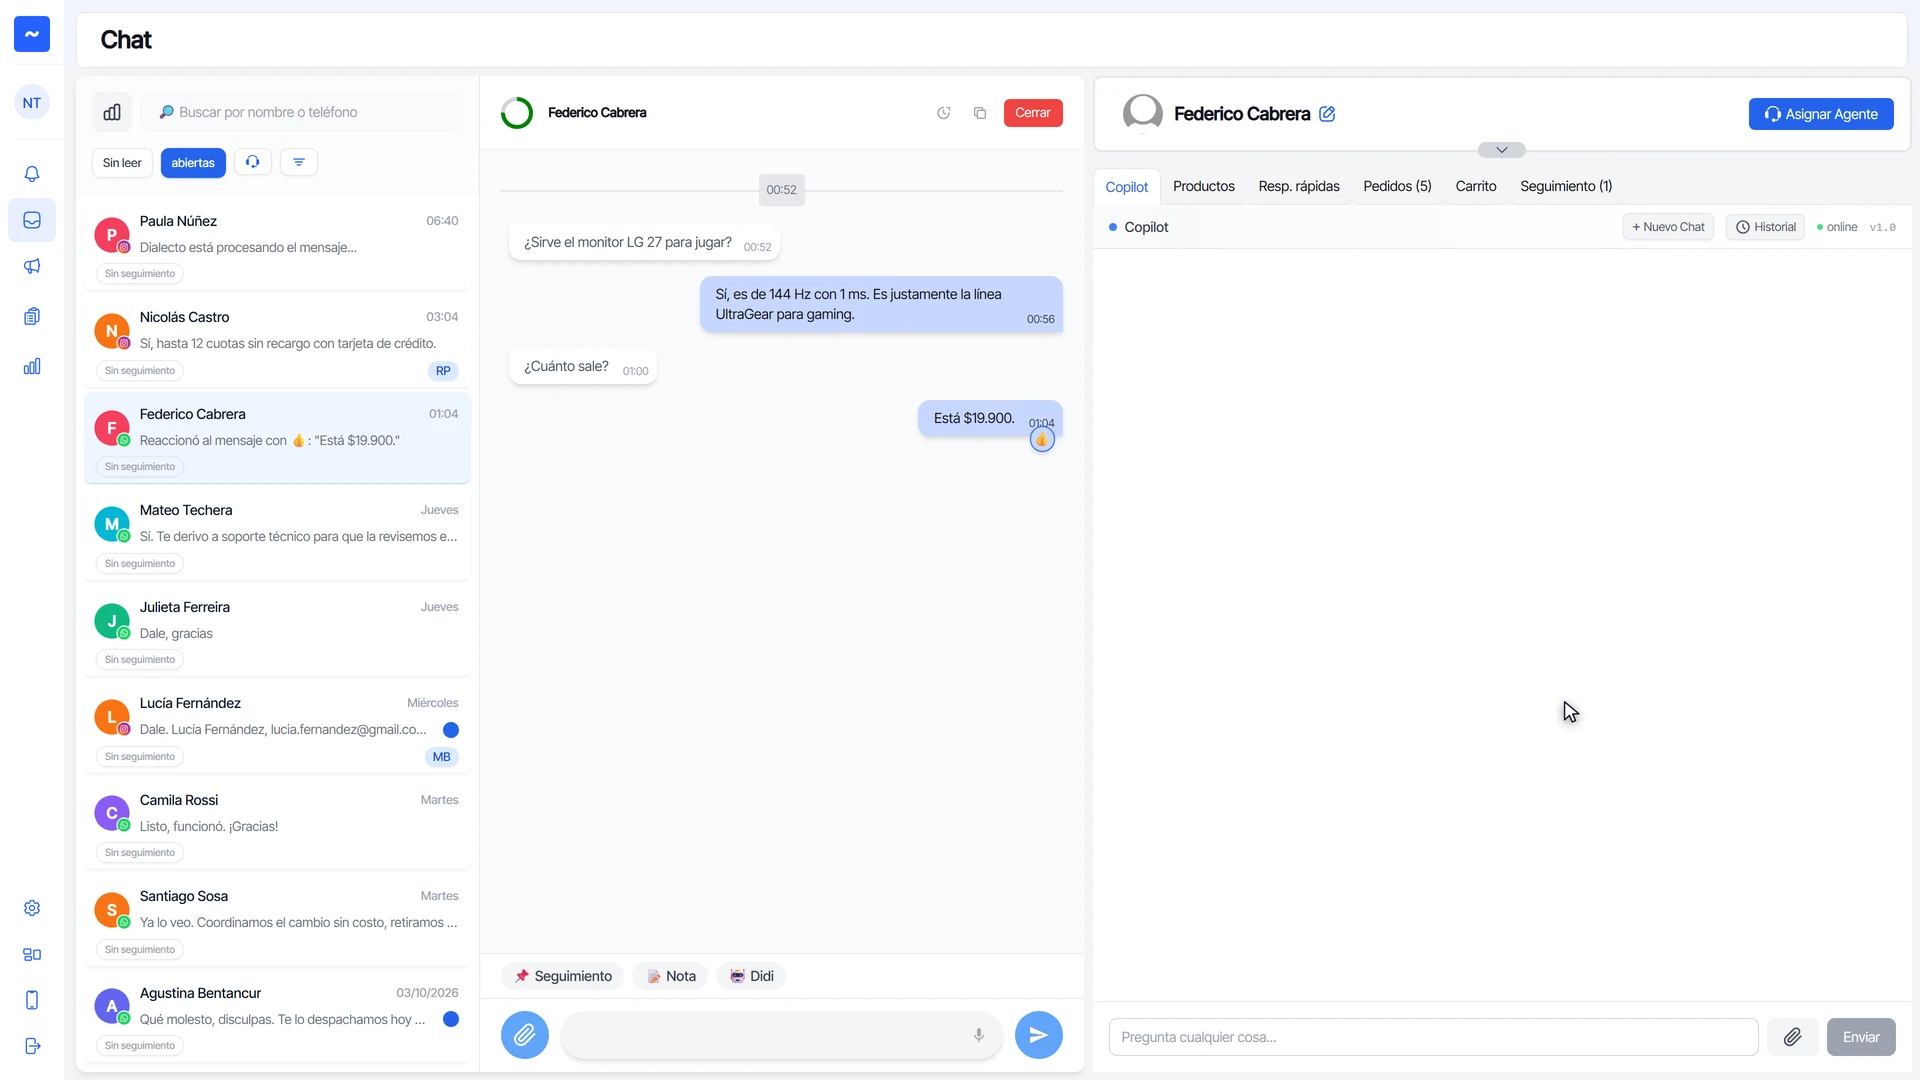Viewport: 1920px width, 1080px height.
Task: Click the attach file button in chat composer
Action: point(525,1035)
